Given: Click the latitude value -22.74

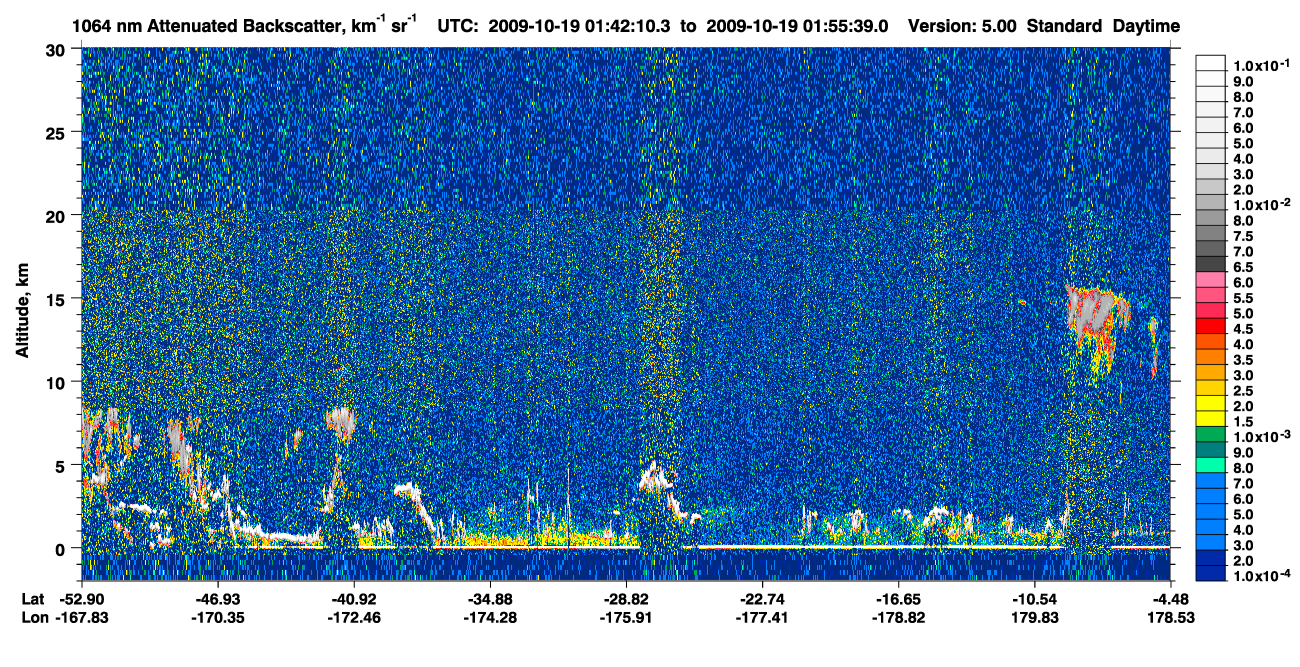Looking at the screenshot, I should pyautogui.click(x=762, y=598).
